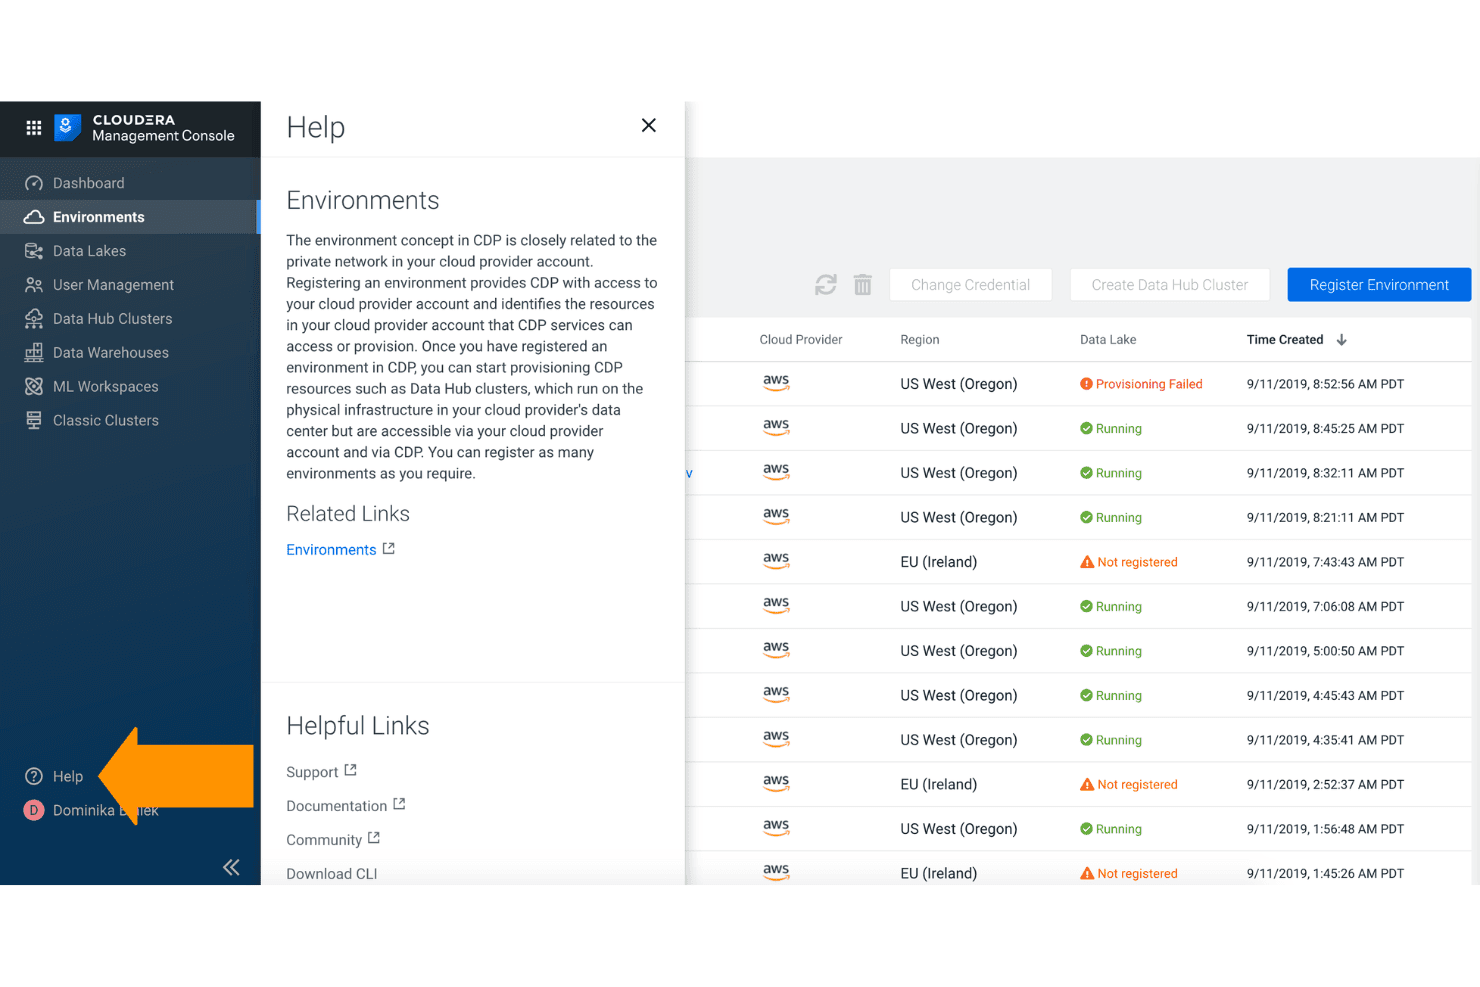Click the 9/11/2019, 8:32:11 AM PDT timestamp
The height and width of the screenshot is (987, 1480).
tap(1325, 473)
